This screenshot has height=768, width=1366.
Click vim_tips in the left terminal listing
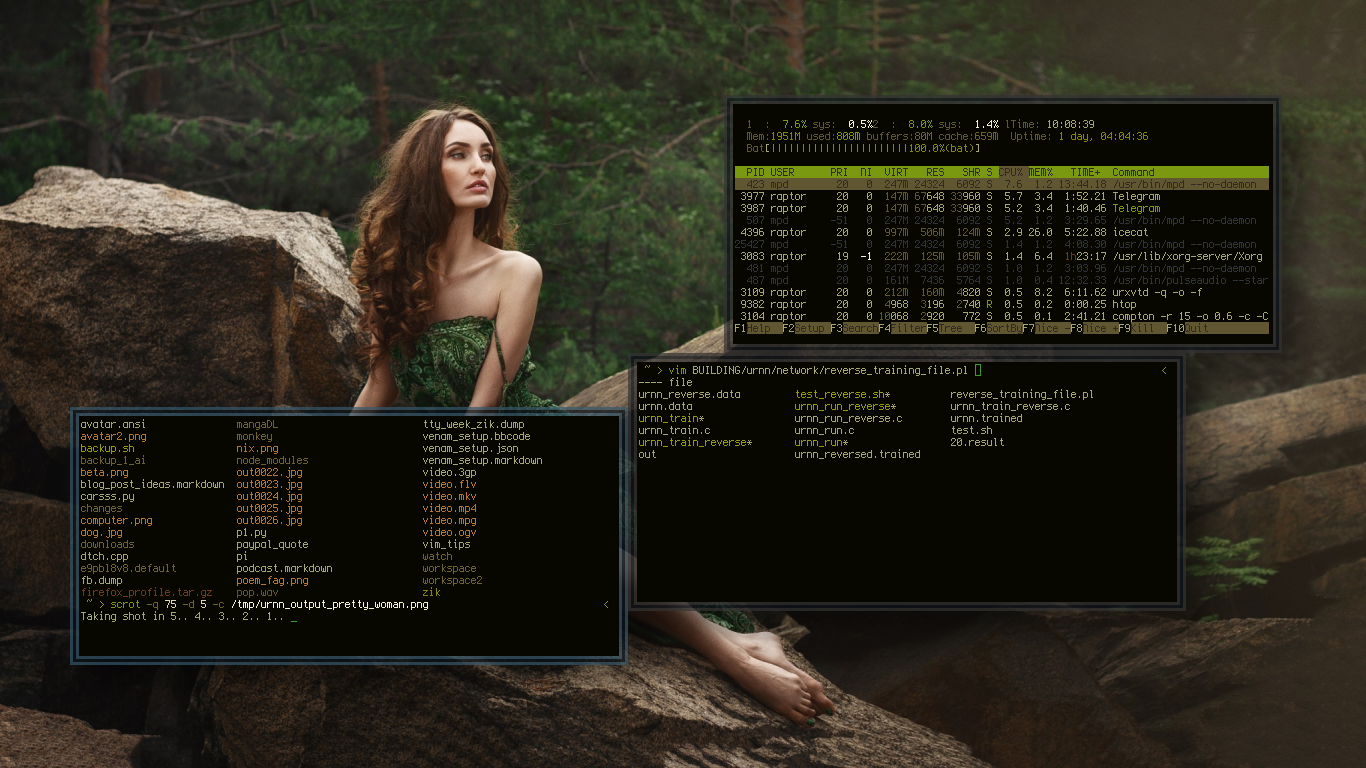point(446,544)
